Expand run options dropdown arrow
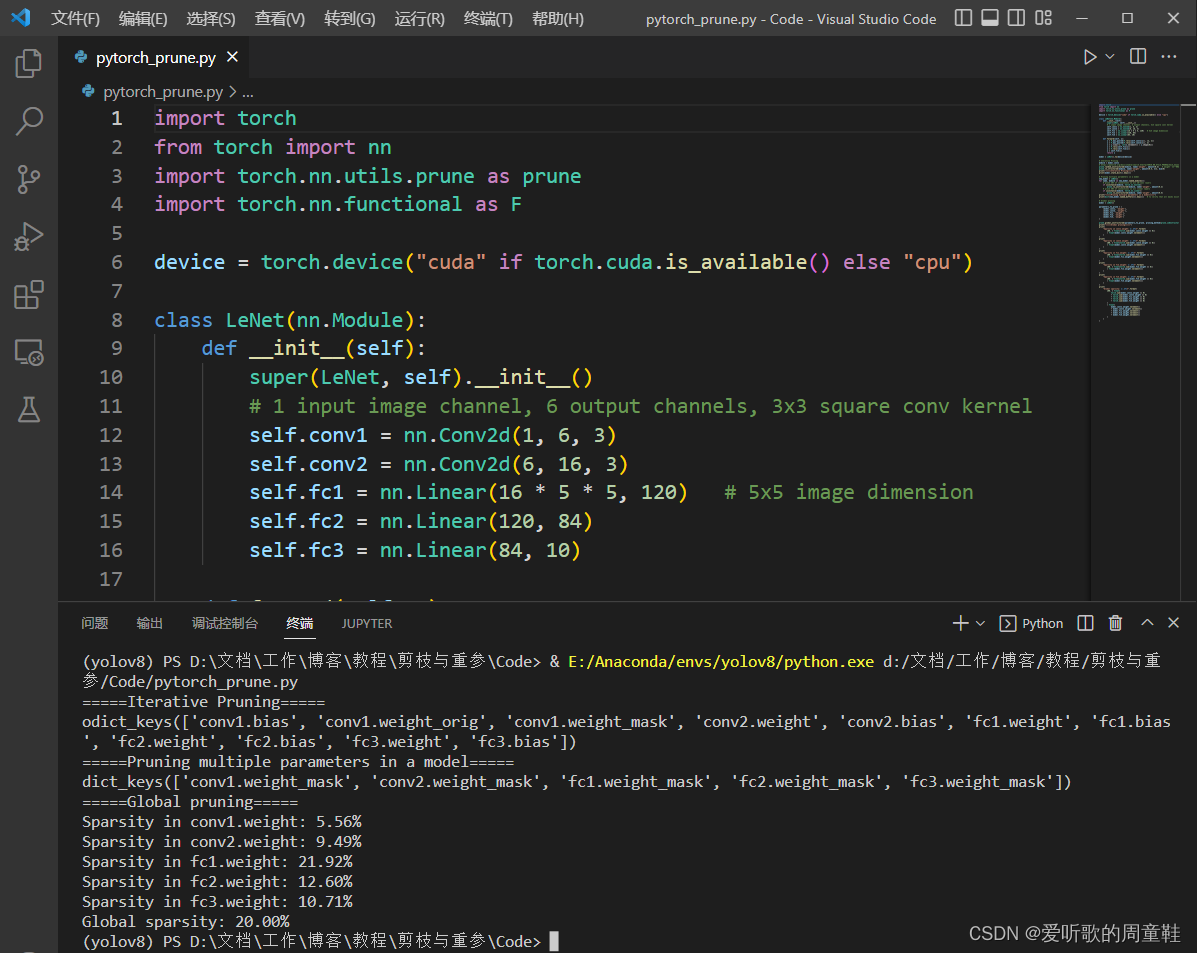The width and height of the screenshot is (1197, 953). click(x=1110, y=57)
